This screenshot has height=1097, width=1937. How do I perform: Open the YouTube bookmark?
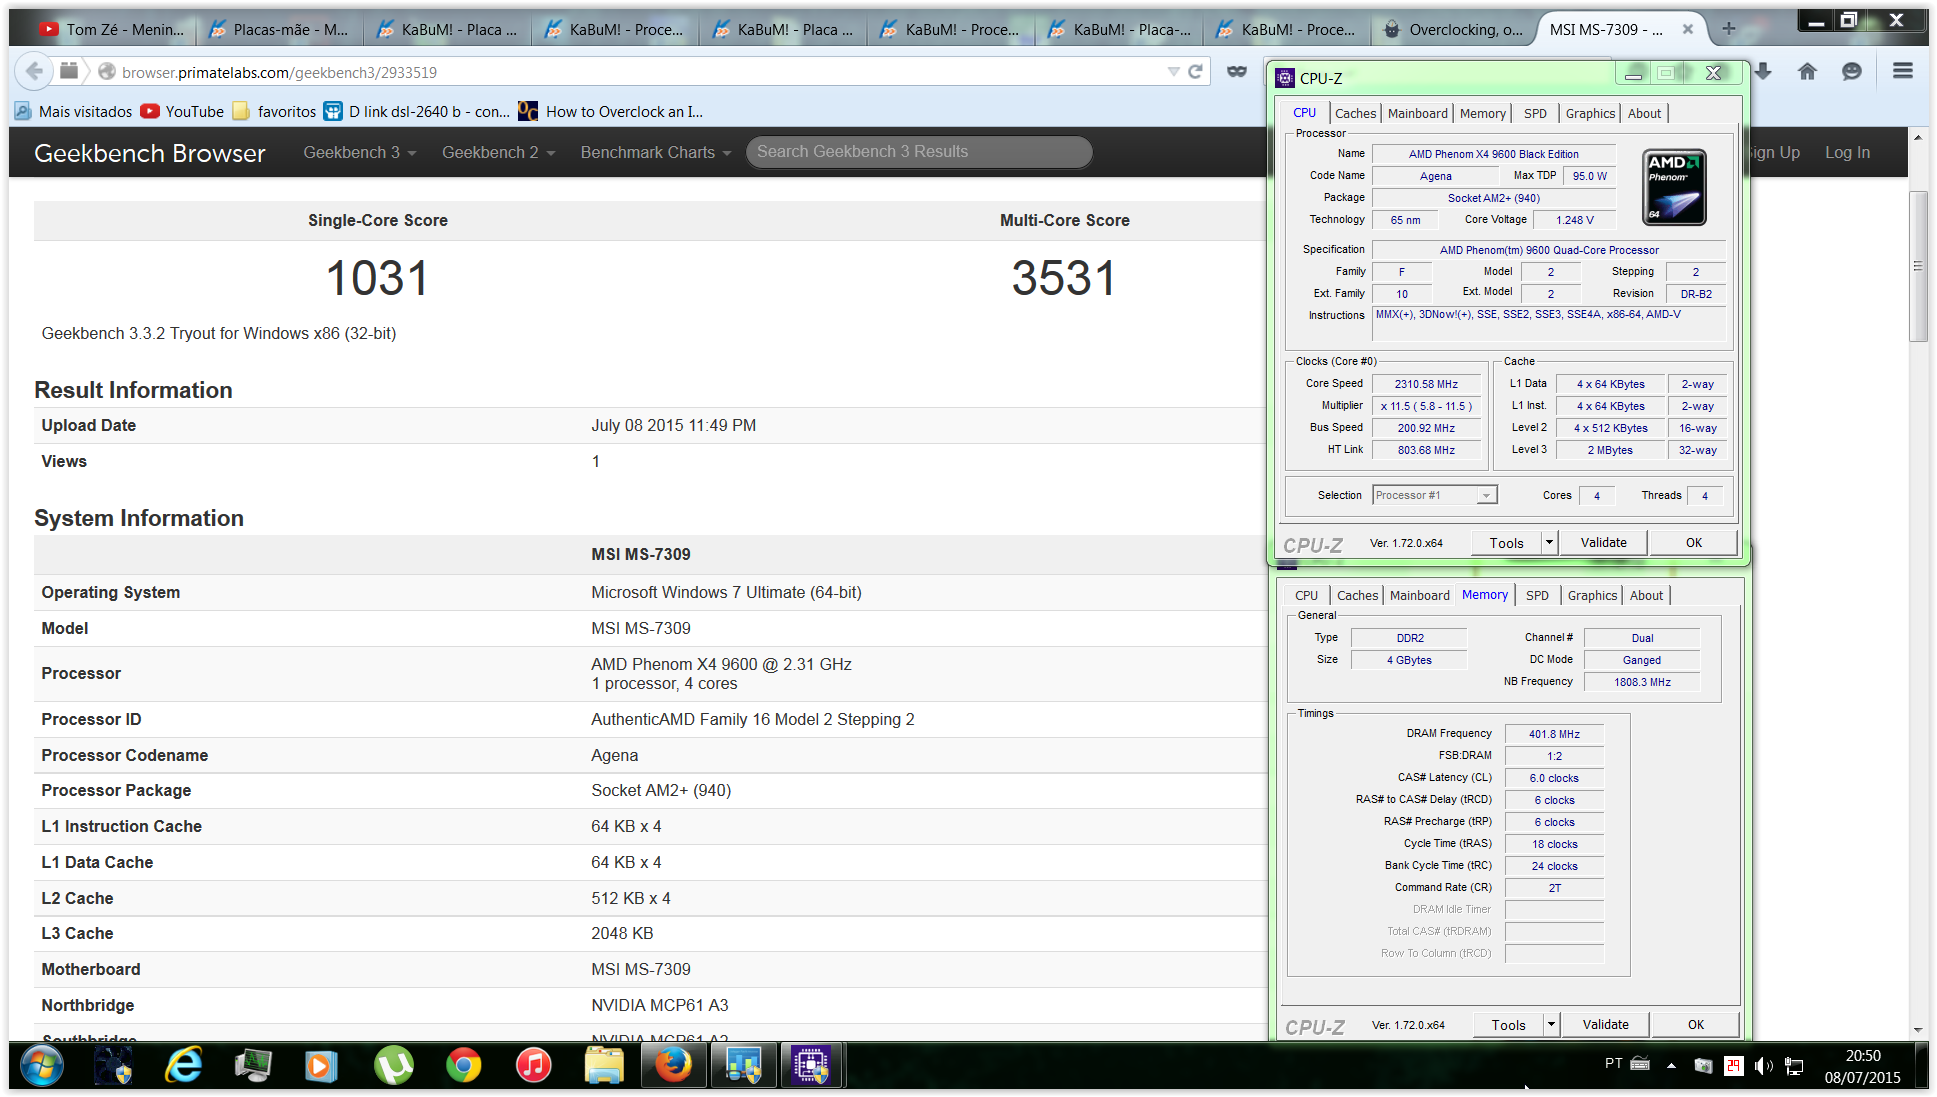tap(183, 111)
